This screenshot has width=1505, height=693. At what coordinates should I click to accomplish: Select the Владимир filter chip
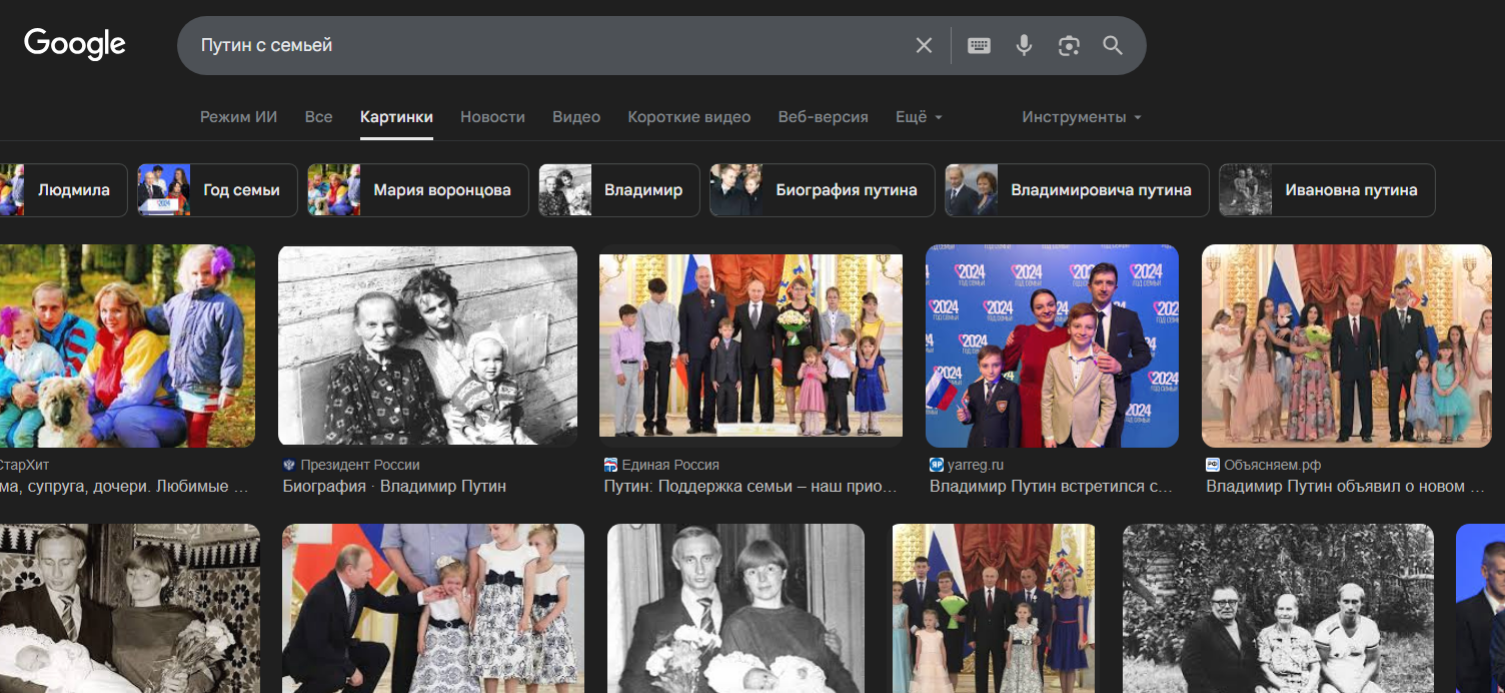click(619, 190)
